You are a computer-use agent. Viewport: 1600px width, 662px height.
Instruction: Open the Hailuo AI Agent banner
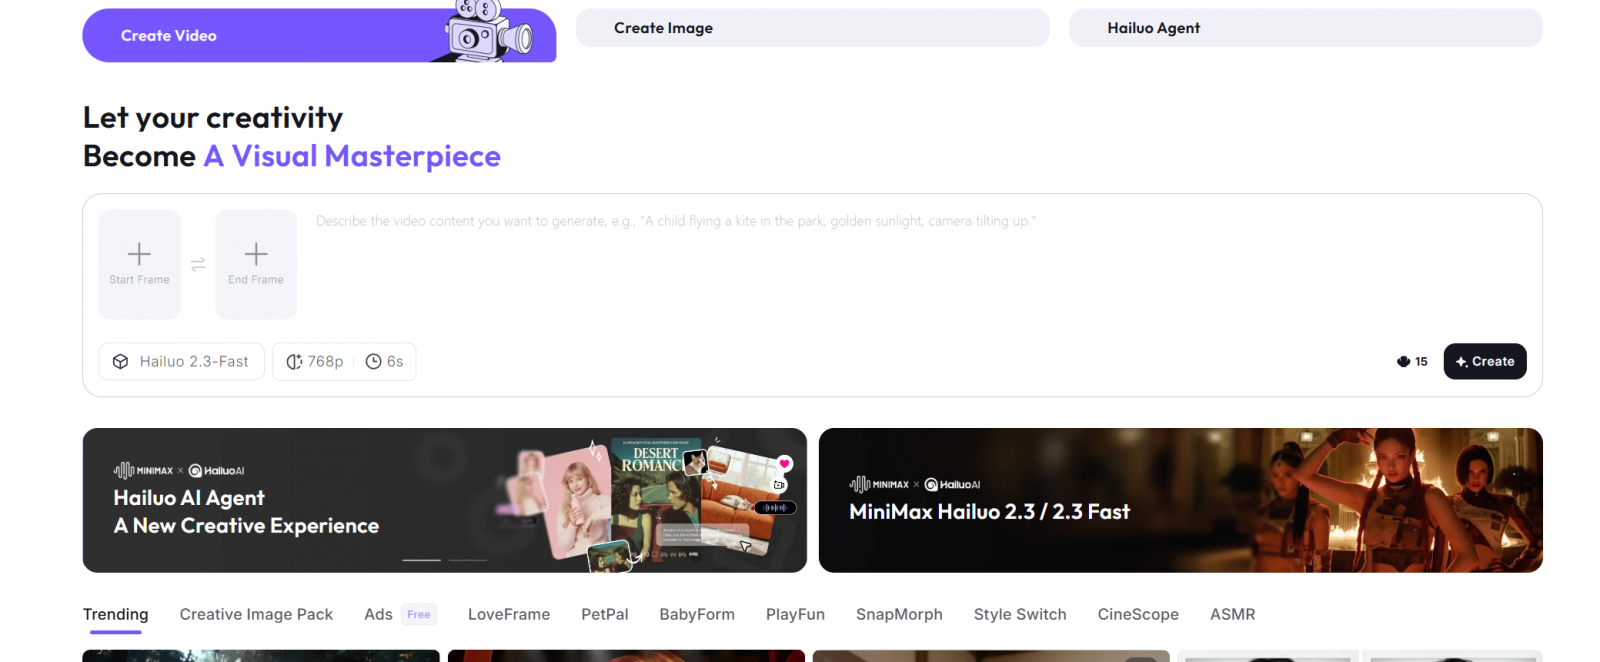point(445,500)
